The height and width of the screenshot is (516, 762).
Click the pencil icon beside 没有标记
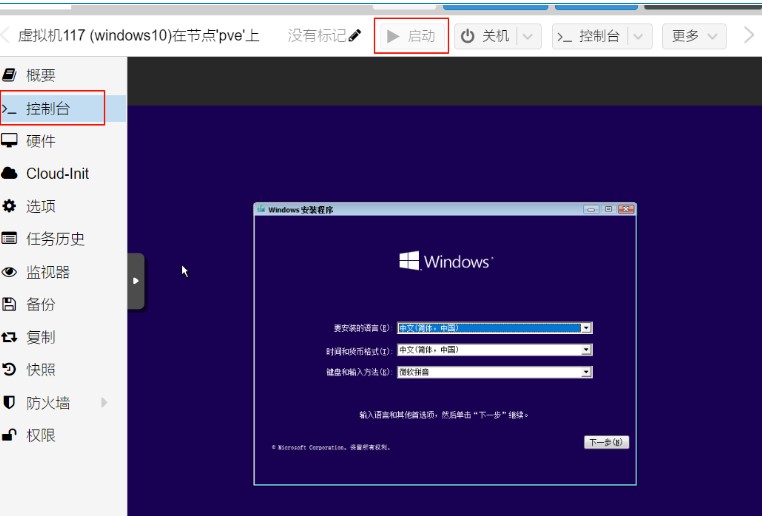tap(355, 36)
